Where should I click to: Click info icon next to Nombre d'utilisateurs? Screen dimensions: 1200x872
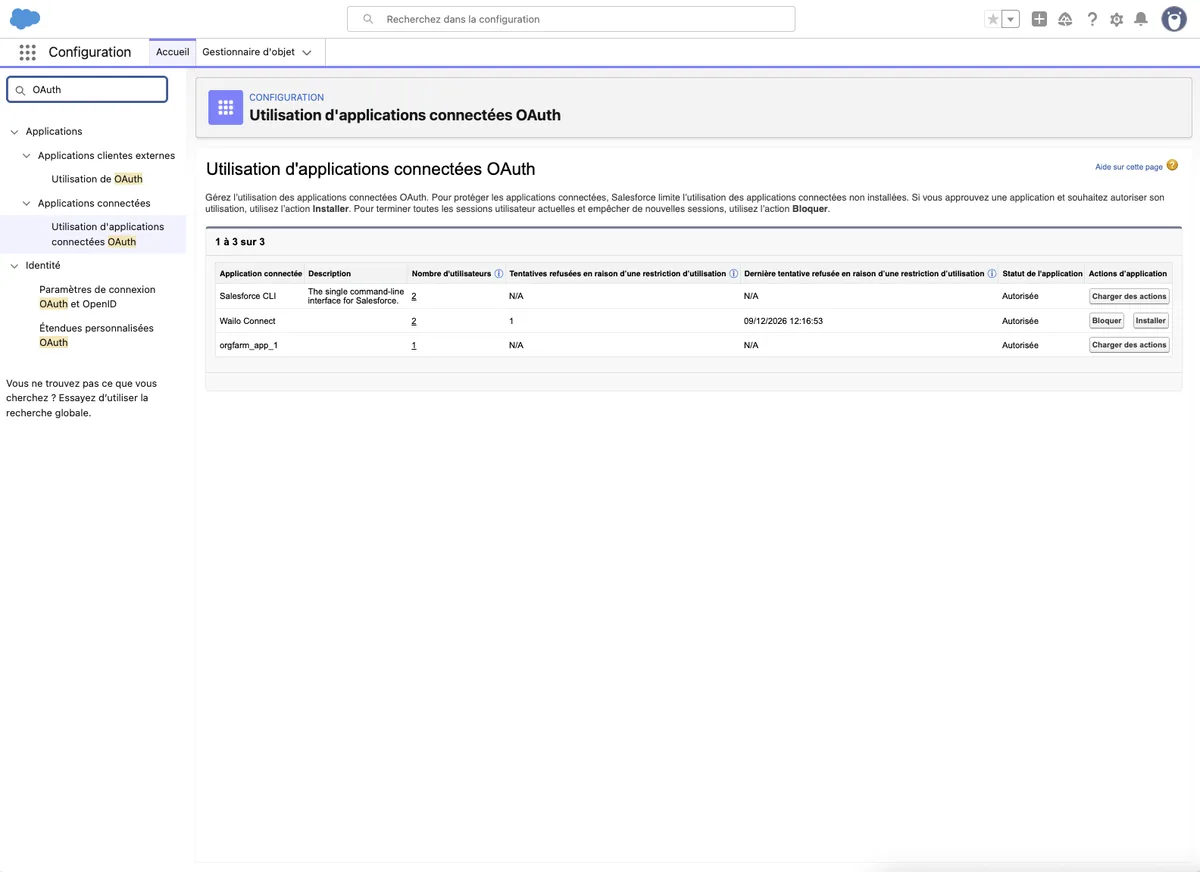click(499, 273)
